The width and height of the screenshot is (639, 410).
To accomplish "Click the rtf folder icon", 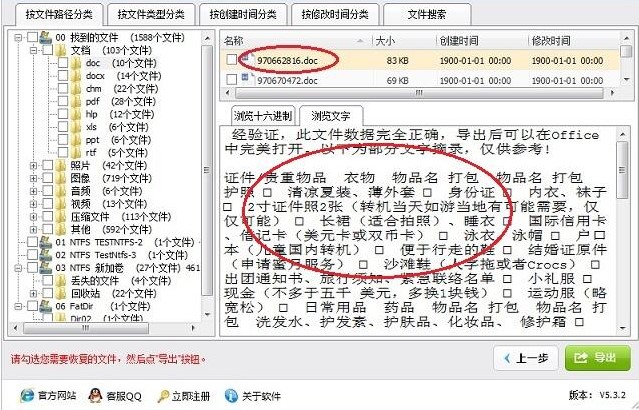I will (76, 152).
